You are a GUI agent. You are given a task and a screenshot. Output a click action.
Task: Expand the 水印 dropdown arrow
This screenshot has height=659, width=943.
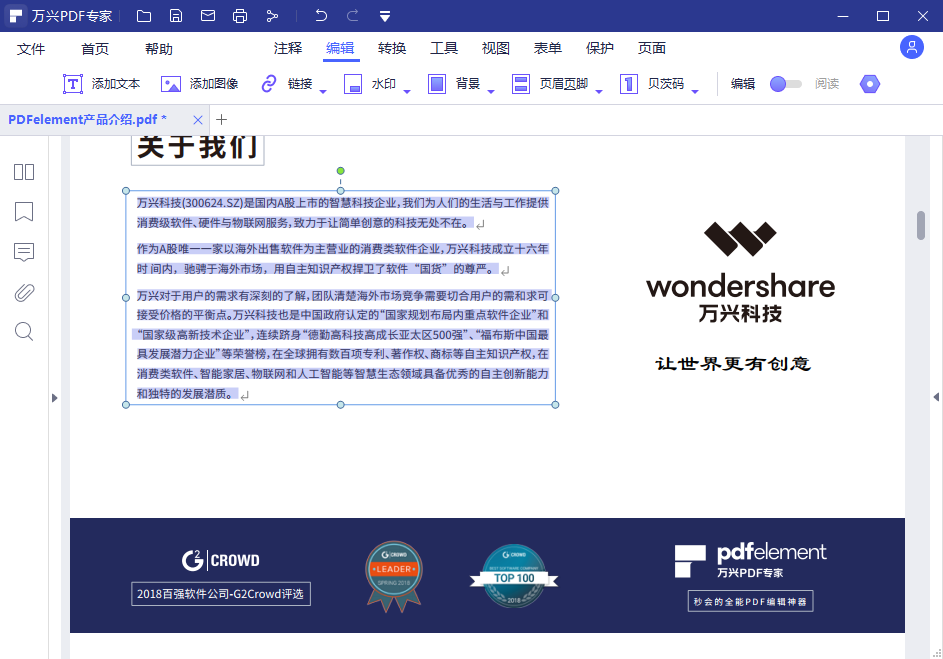[x=407, y=91]
